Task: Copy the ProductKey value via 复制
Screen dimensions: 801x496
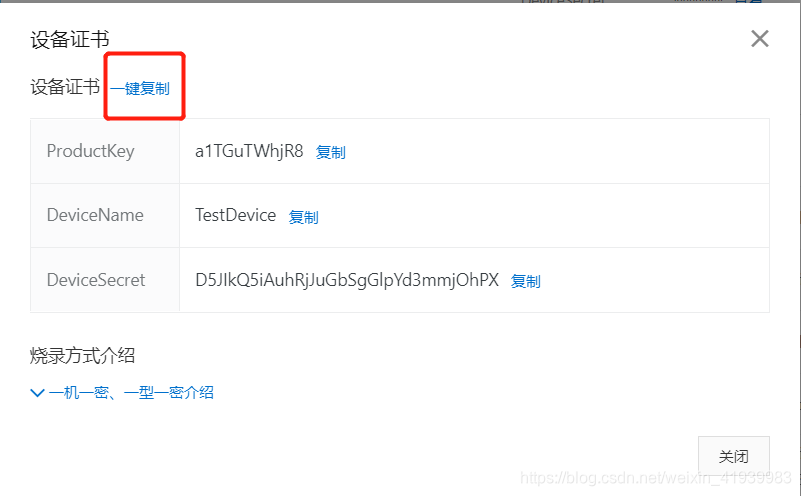Action: click(331, 152)
